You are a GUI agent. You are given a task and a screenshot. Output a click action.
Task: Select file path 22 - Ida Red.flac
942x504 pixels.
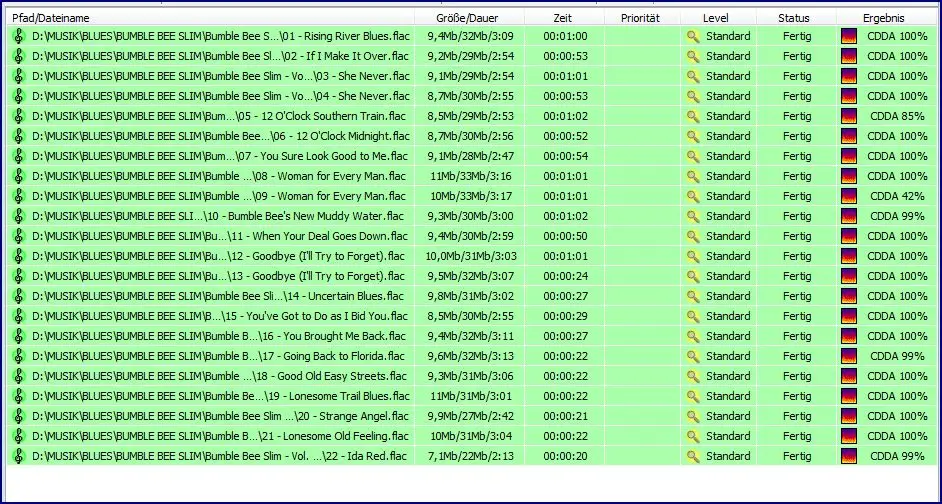(219, 456)
